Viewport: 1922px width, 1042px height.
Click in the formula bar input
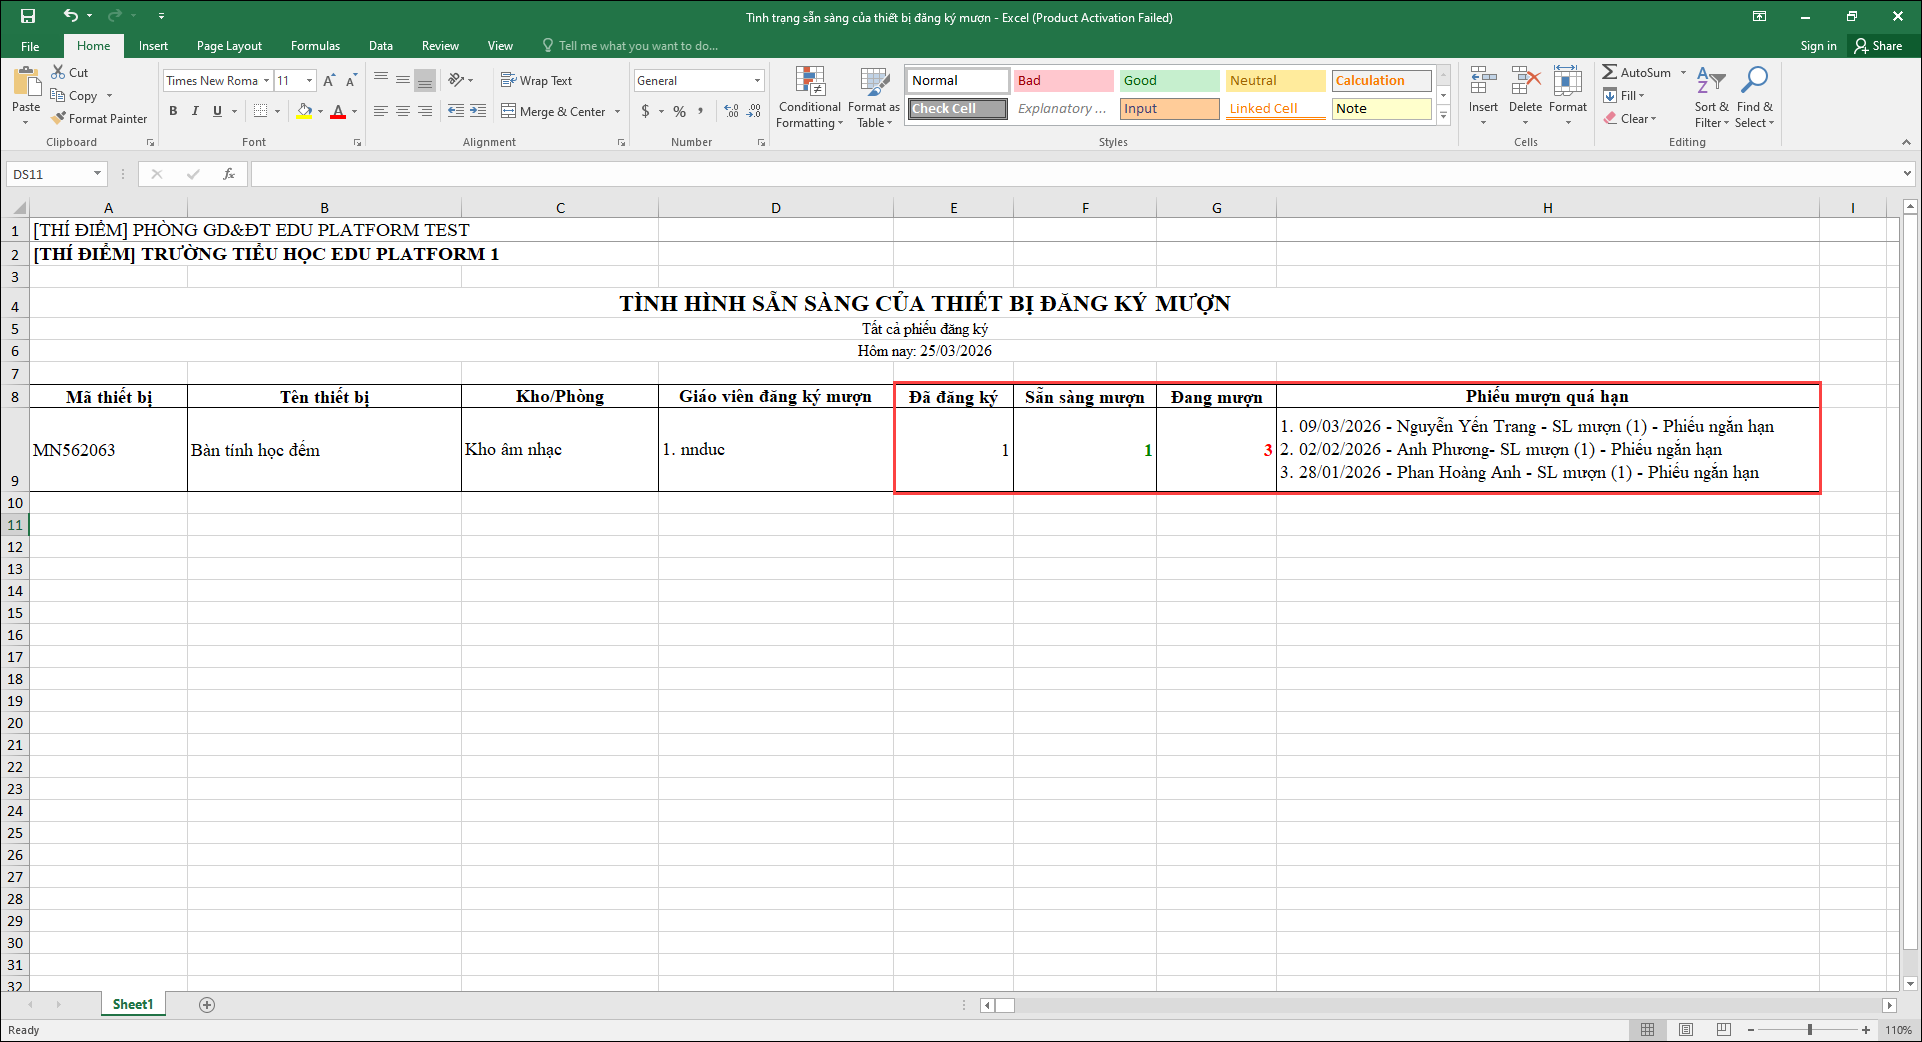click(1075, 174)
